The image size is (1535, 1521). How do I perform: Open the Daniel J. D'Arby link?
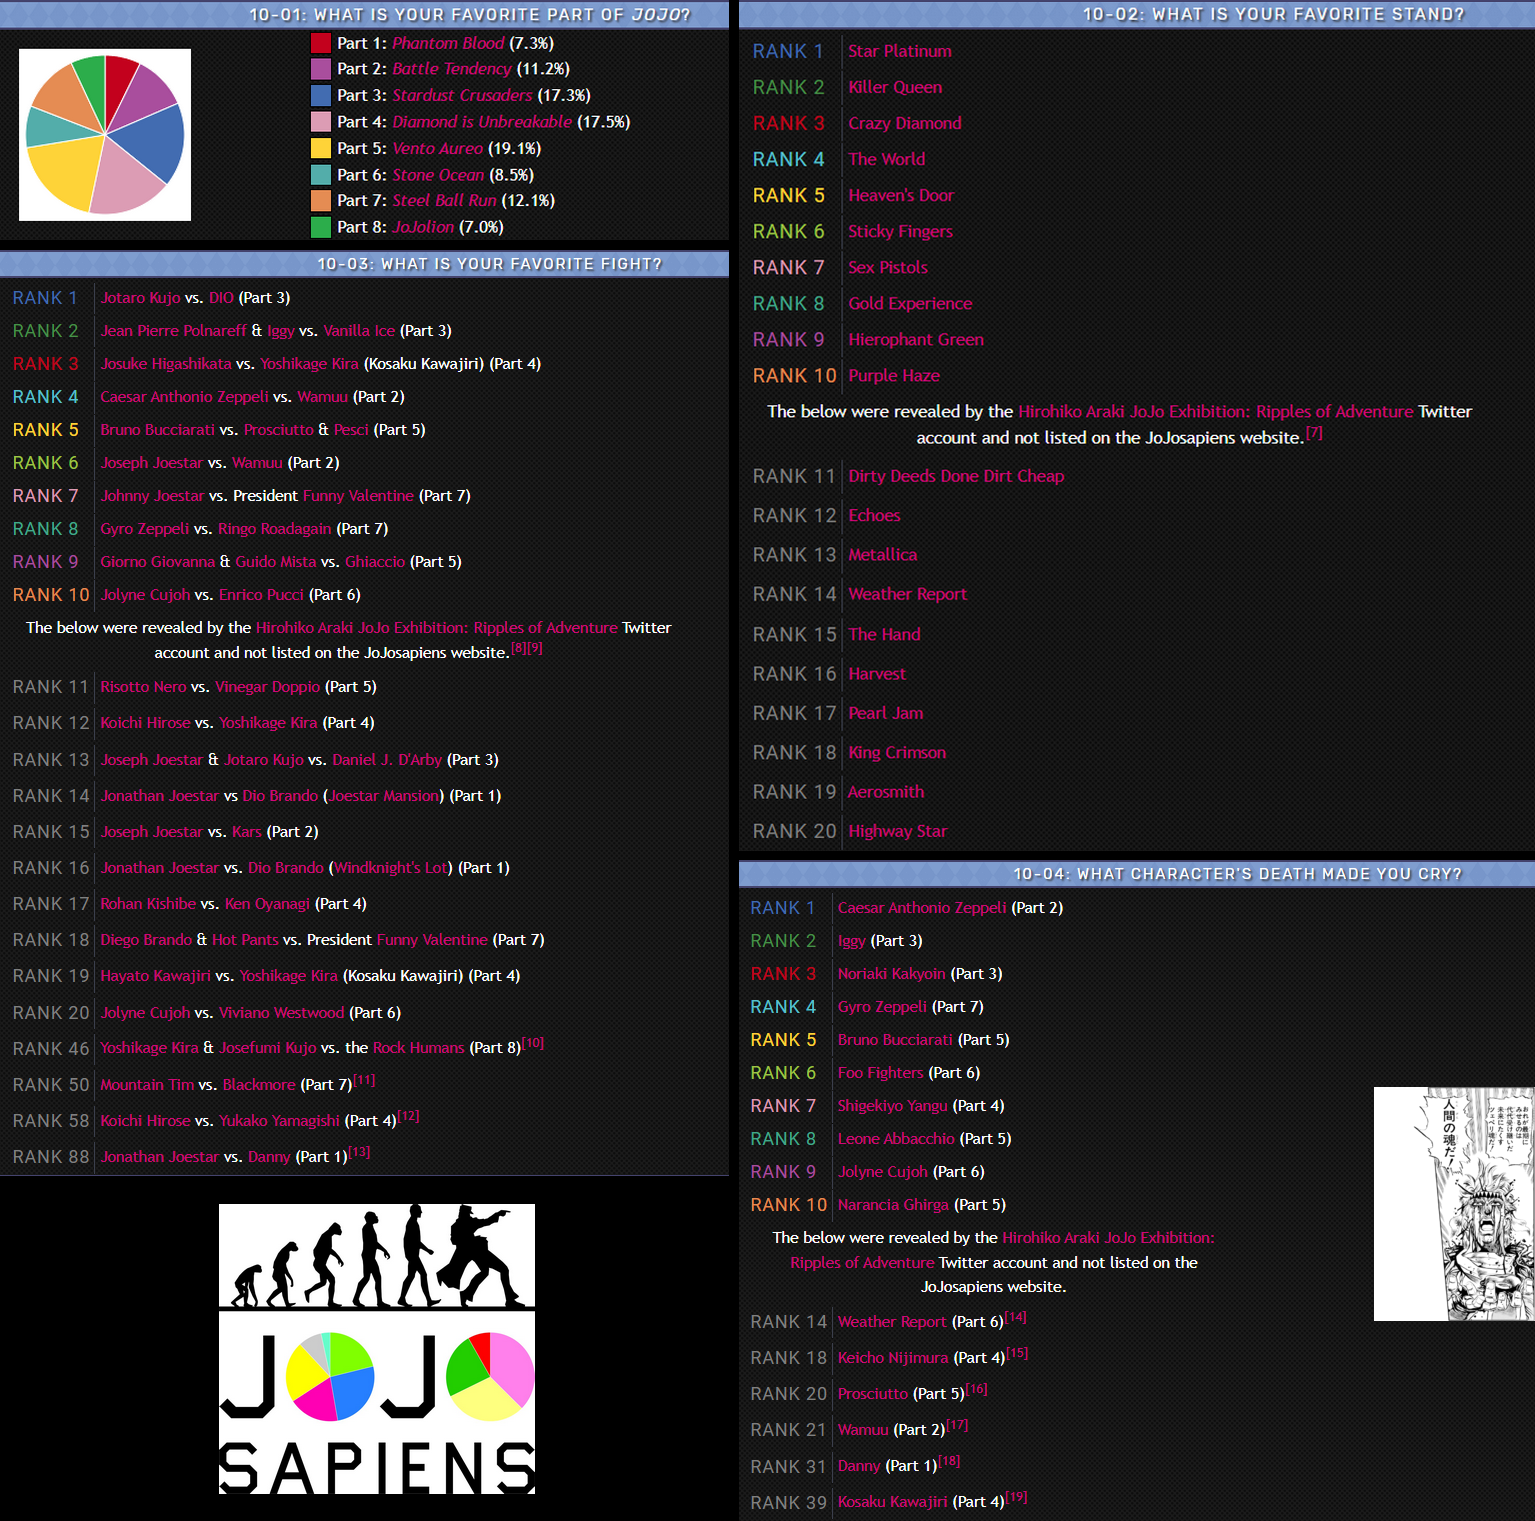pos(387,760)
